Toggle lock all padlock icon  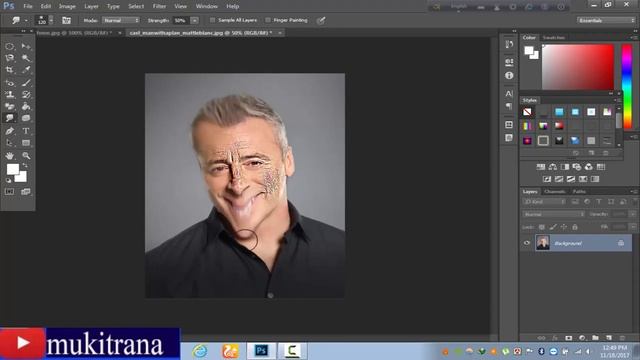pyautogui.click(x=575, y=227)
